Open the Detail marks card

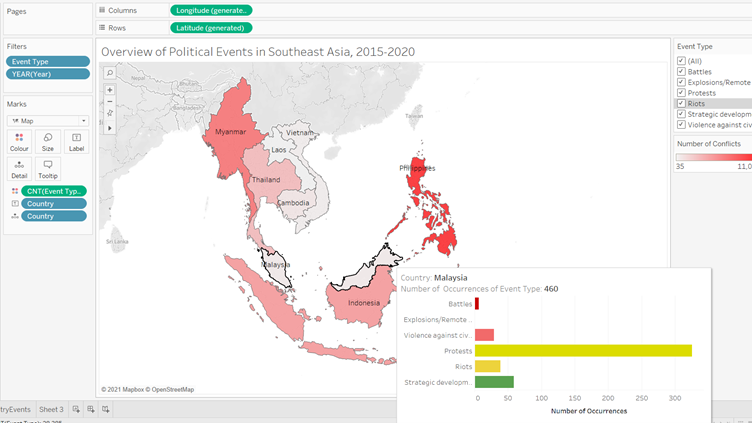coord(19,168)
